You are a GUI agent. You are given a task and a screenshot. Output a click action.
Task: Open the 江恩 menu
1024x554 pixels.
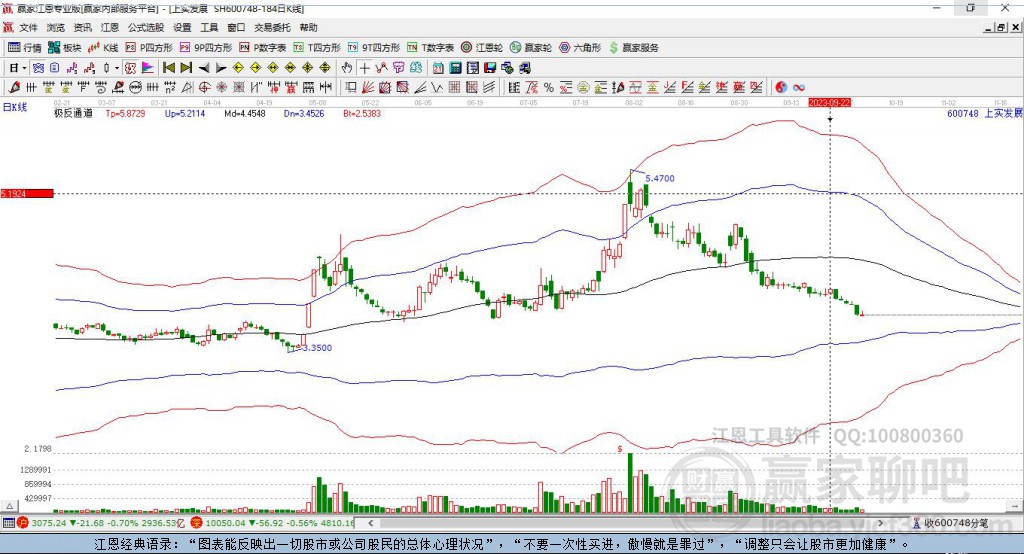pyautogui.click(x=110, y=27)
